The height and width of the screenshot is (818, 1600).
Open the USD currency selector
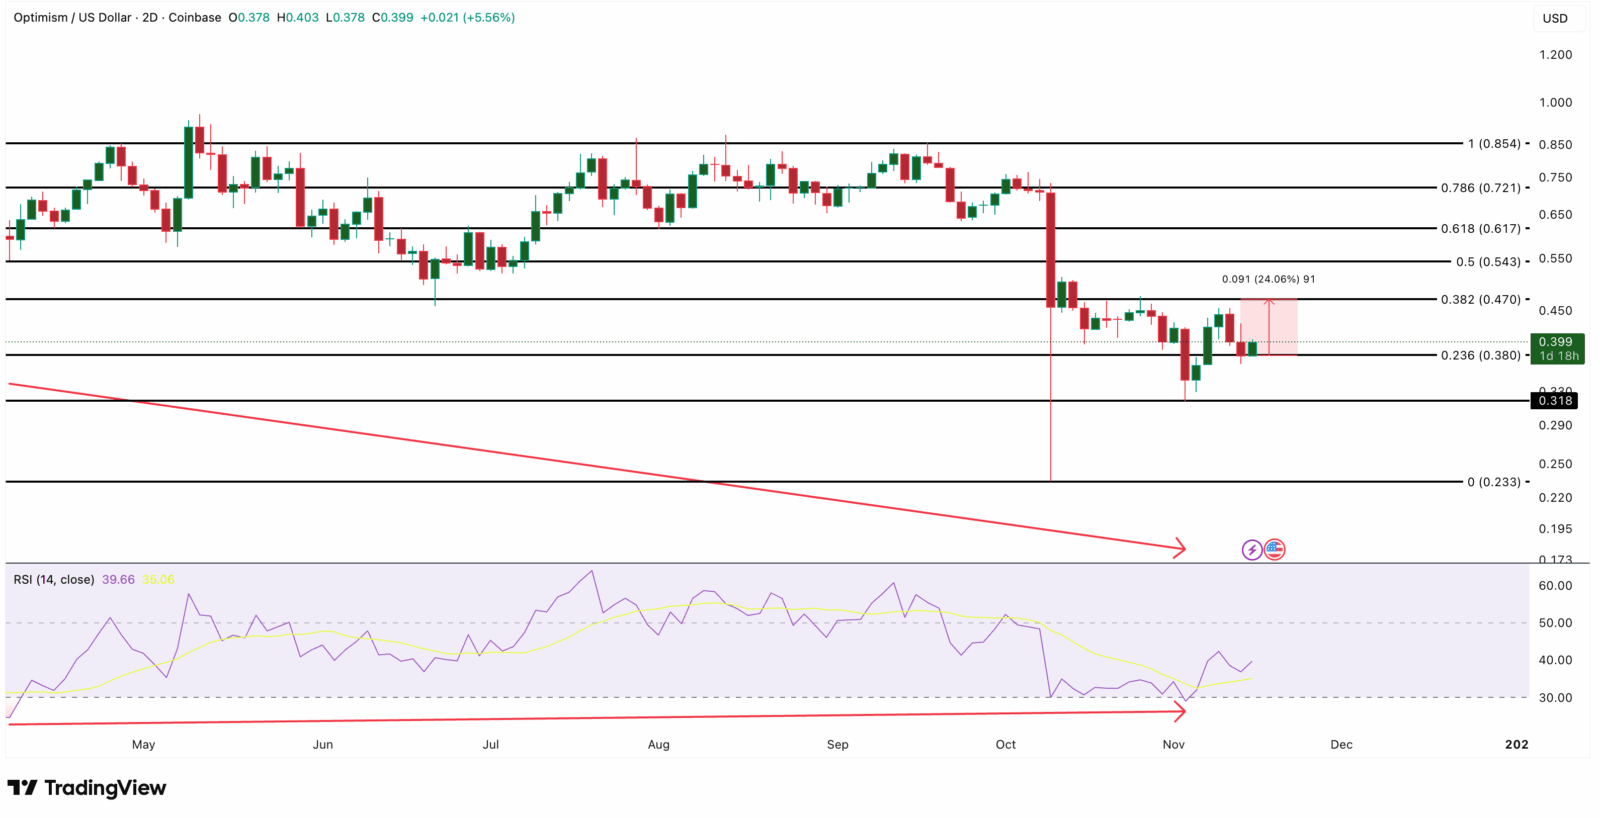point(1555,18)
